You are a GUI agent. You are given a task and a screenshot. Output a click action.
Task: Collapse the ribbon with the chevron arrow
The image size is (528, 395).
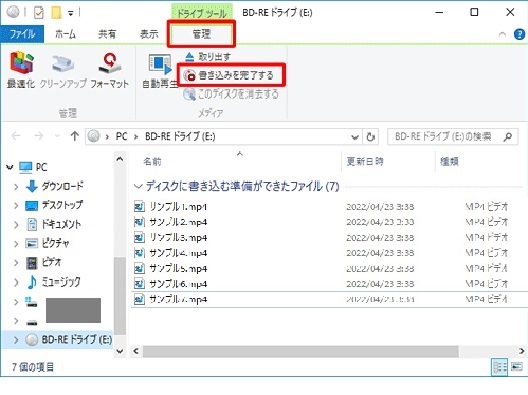click(x=502, y=34)
